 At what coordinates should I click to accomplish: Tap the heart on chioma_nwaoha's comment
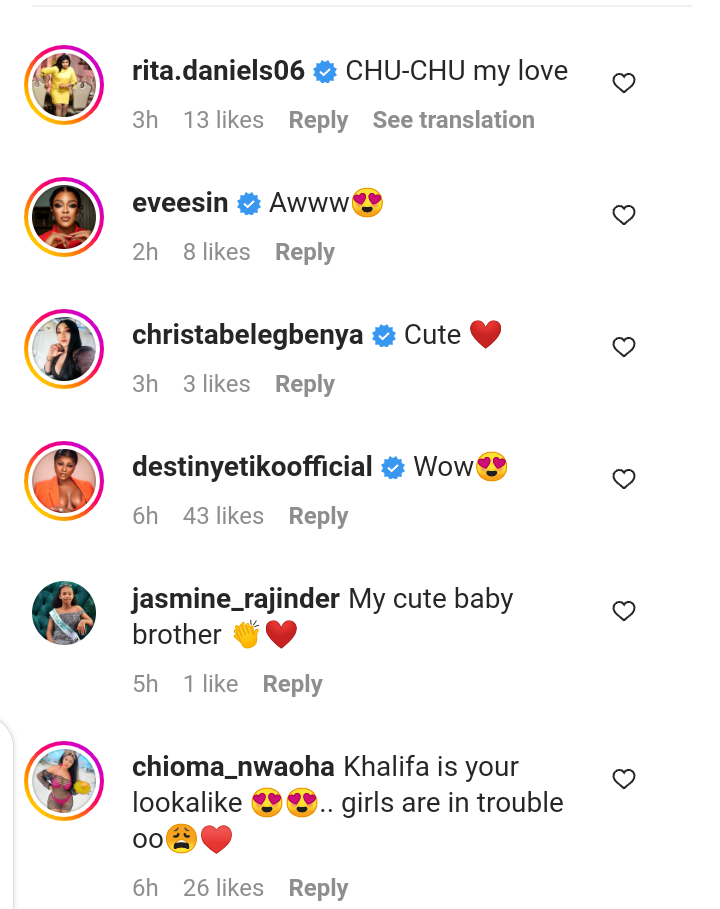pos(624,779)
